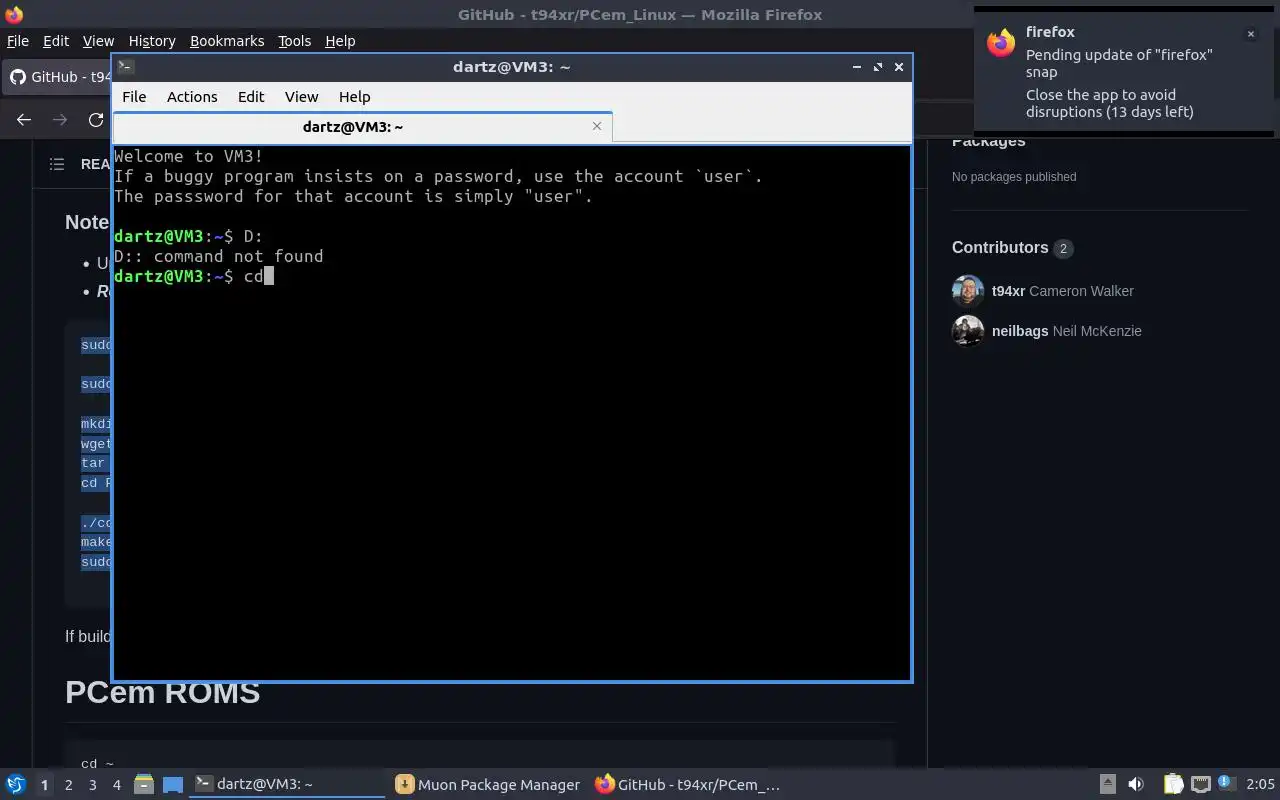Switch to workspace 3

[92, 785]
